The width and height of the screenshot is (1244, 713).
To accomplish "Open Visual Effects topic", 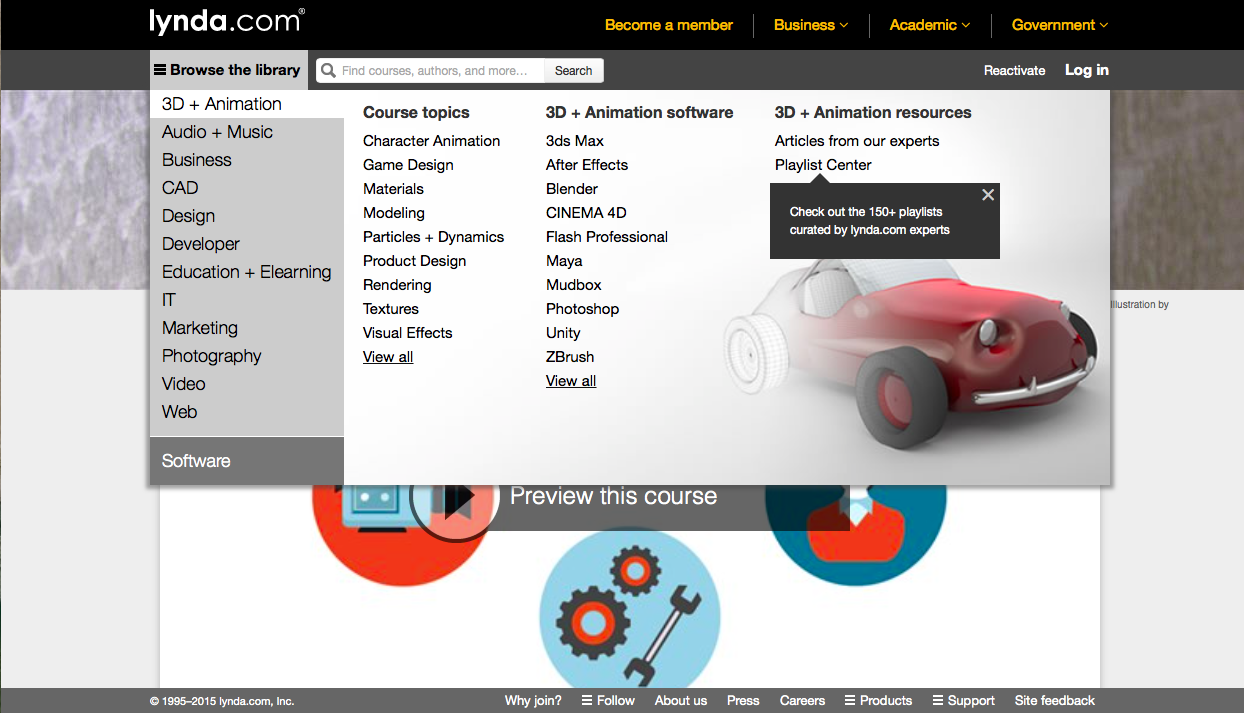I will click(x=407, y=333).
